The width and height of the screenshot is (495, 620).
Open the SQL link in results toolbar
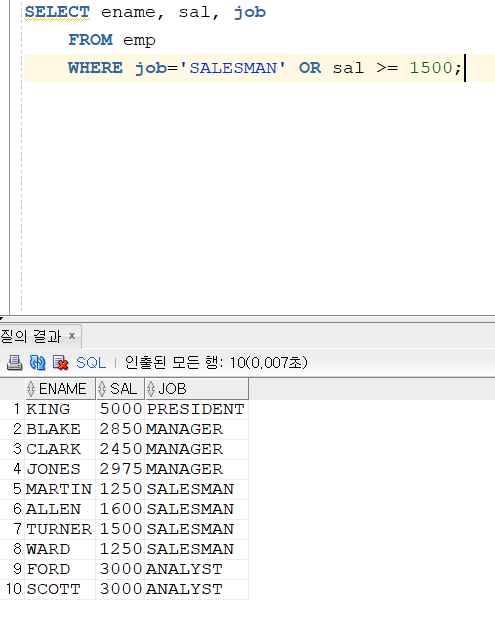91,362
